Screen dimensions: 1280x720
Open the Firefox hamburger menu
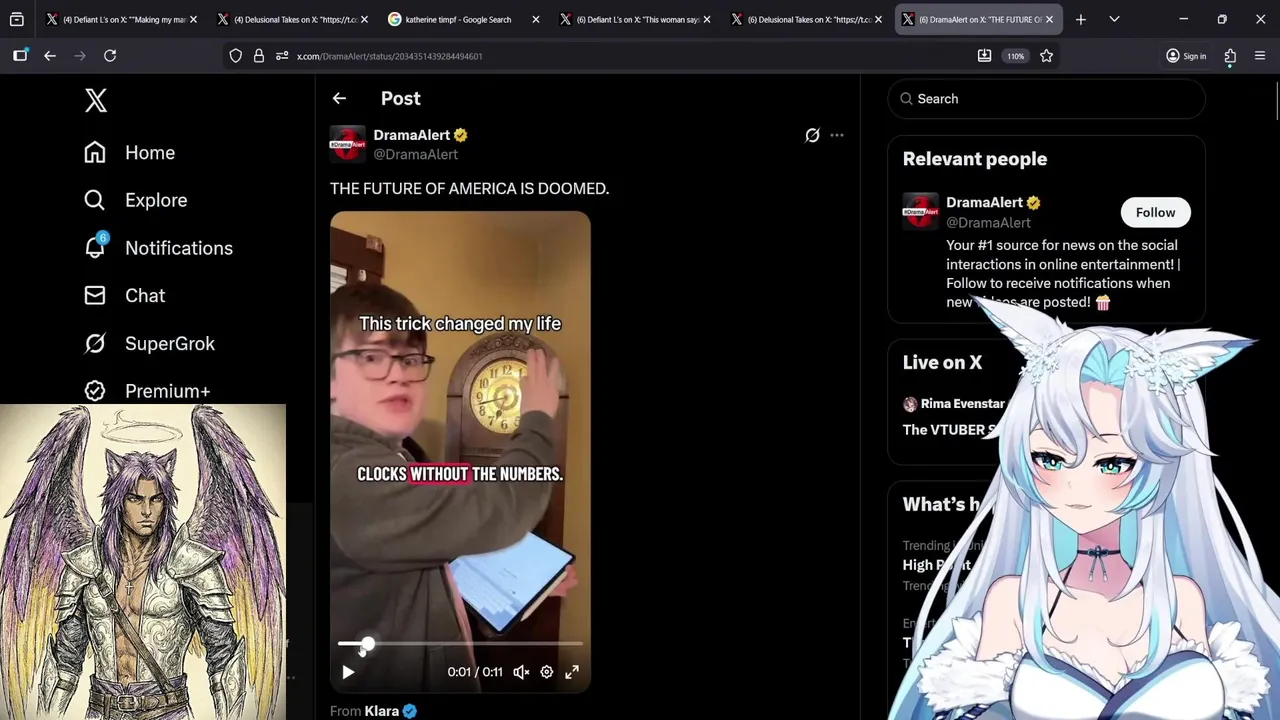point(1260,56)
